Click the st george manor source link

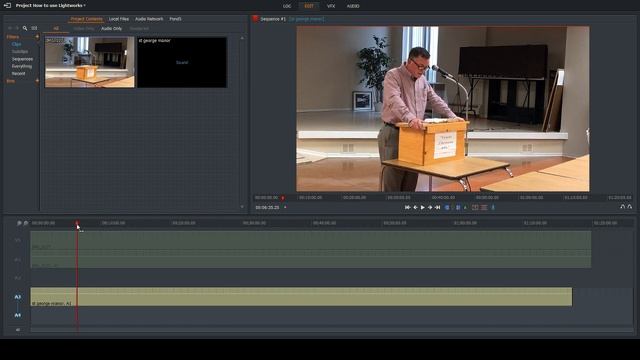coord(307,19)
